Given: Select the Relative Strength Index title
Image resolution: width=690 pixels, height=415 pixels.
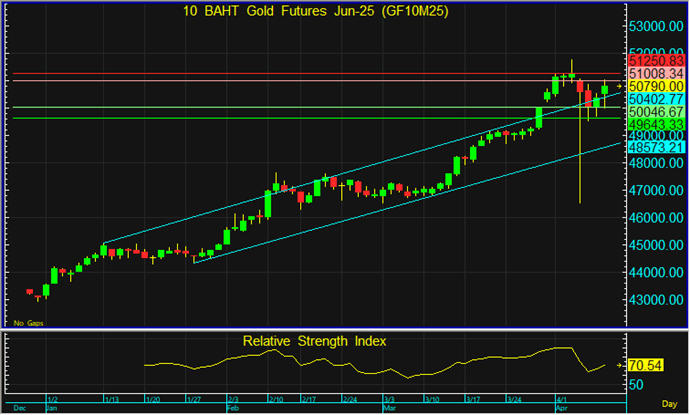Looking at the screenshot, I should click(314, 341).
